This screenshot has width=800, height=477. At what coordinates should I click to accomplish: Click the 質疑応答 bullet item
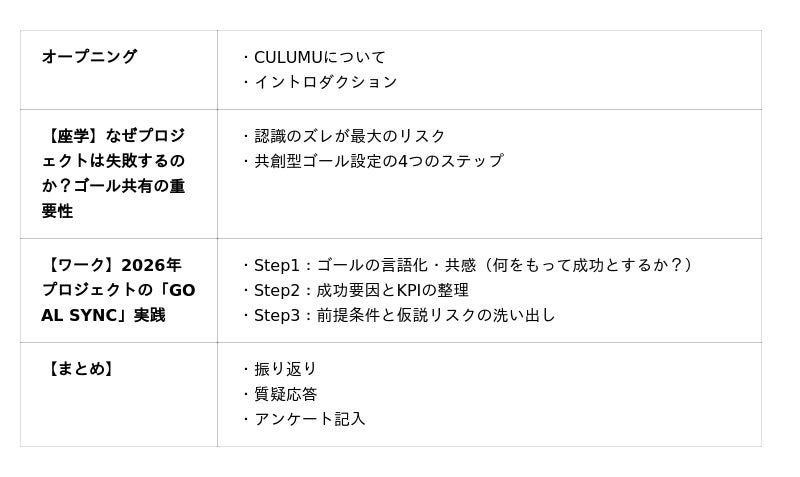pos(285,394)
